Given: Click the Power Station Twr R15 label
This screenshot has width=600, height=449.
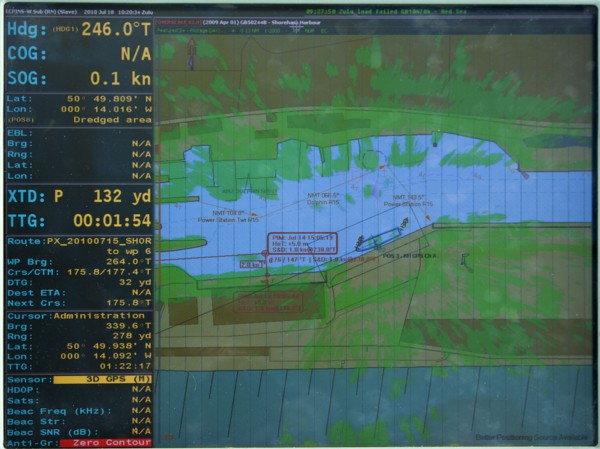Looking at the screenshot, I should click(x=228, y=219).
